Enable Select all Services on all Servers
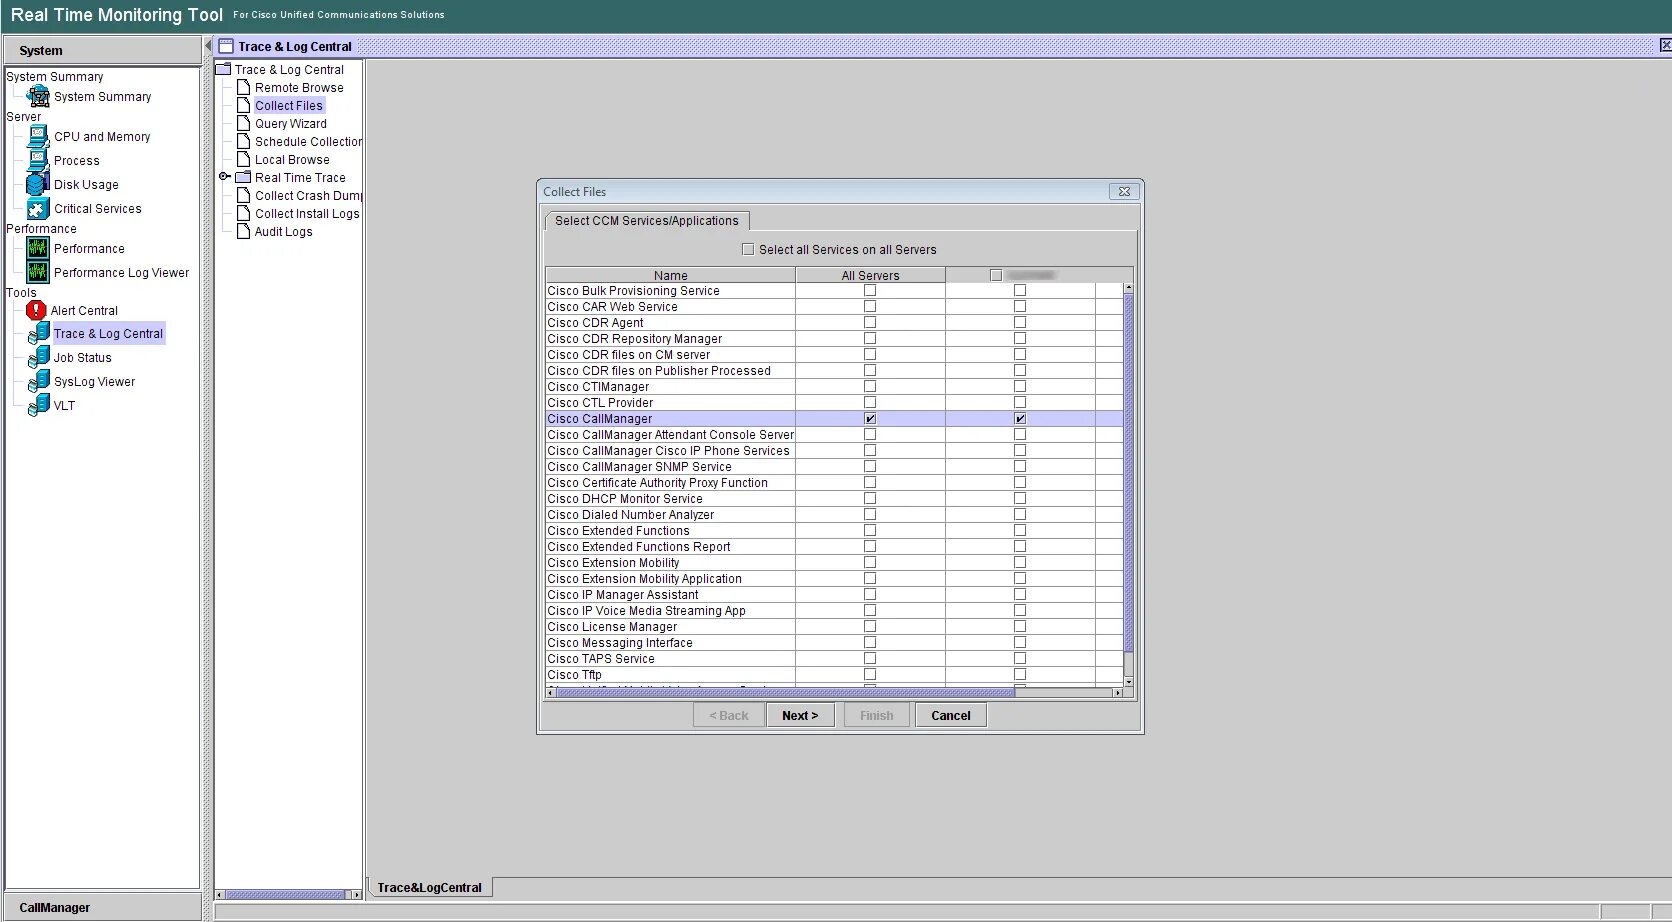Viewport: 1672px width, 922px height. pyautogui.click(x=748, y=249)
